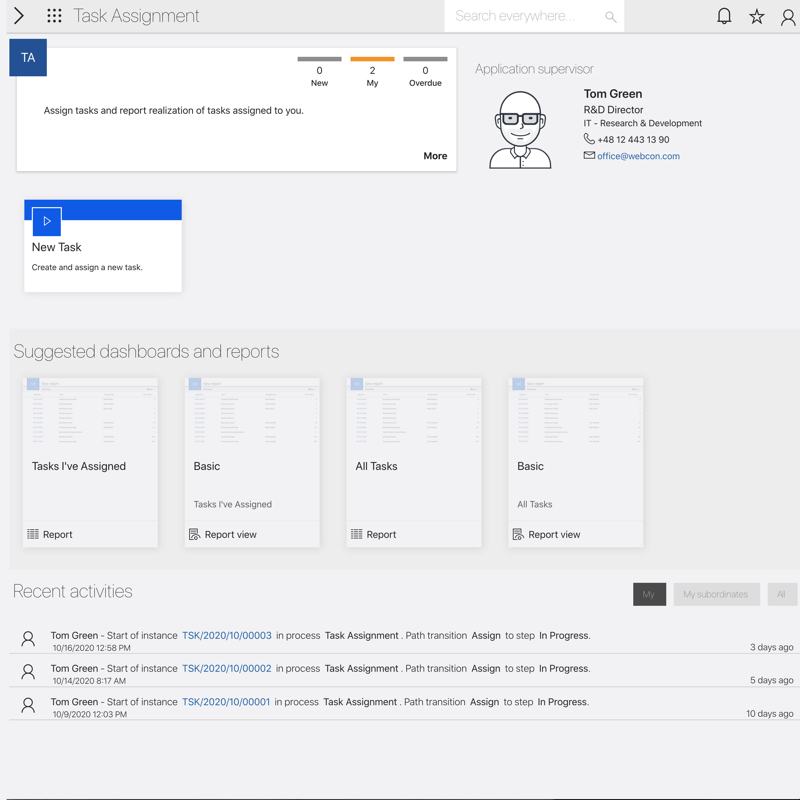
Task: Show All recent activities
Action: tap(781, 594)
